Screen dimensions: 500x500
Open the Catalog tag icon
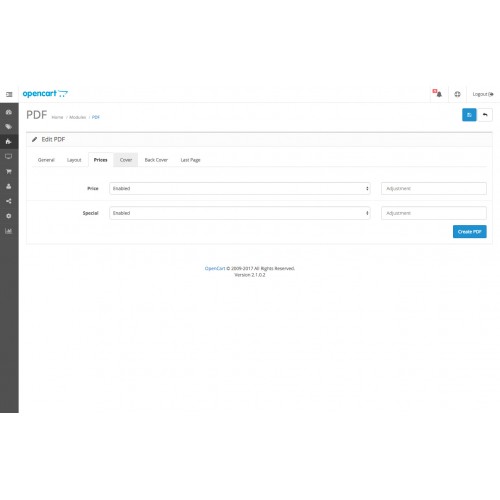point(9,127)
